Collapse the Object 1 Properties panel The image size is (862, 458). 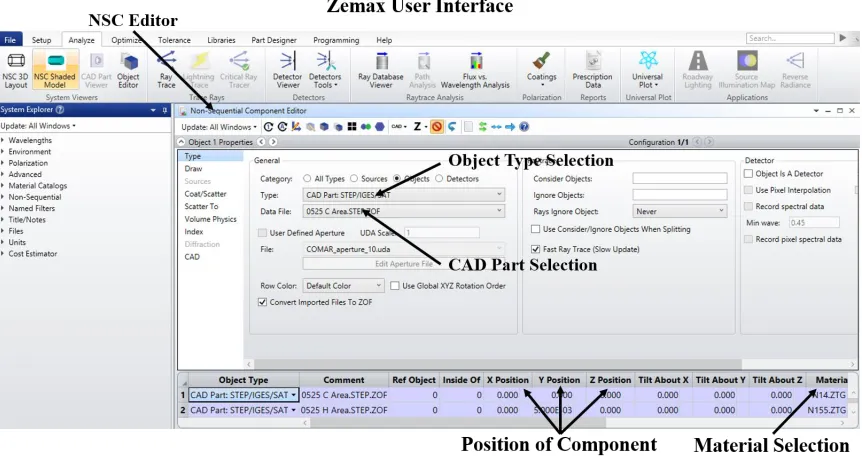[x=181, y=142]
